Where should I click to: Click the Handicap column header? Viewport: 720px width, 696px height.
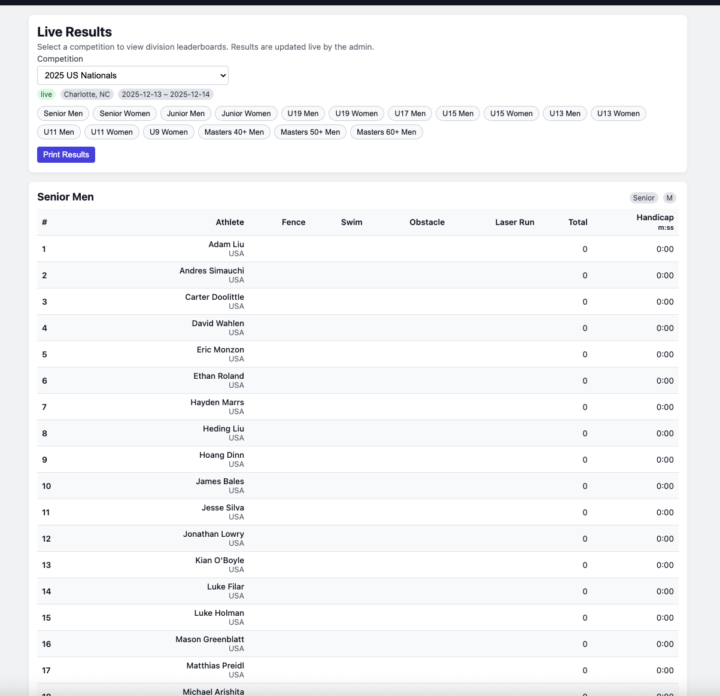[x=655, y=218]
